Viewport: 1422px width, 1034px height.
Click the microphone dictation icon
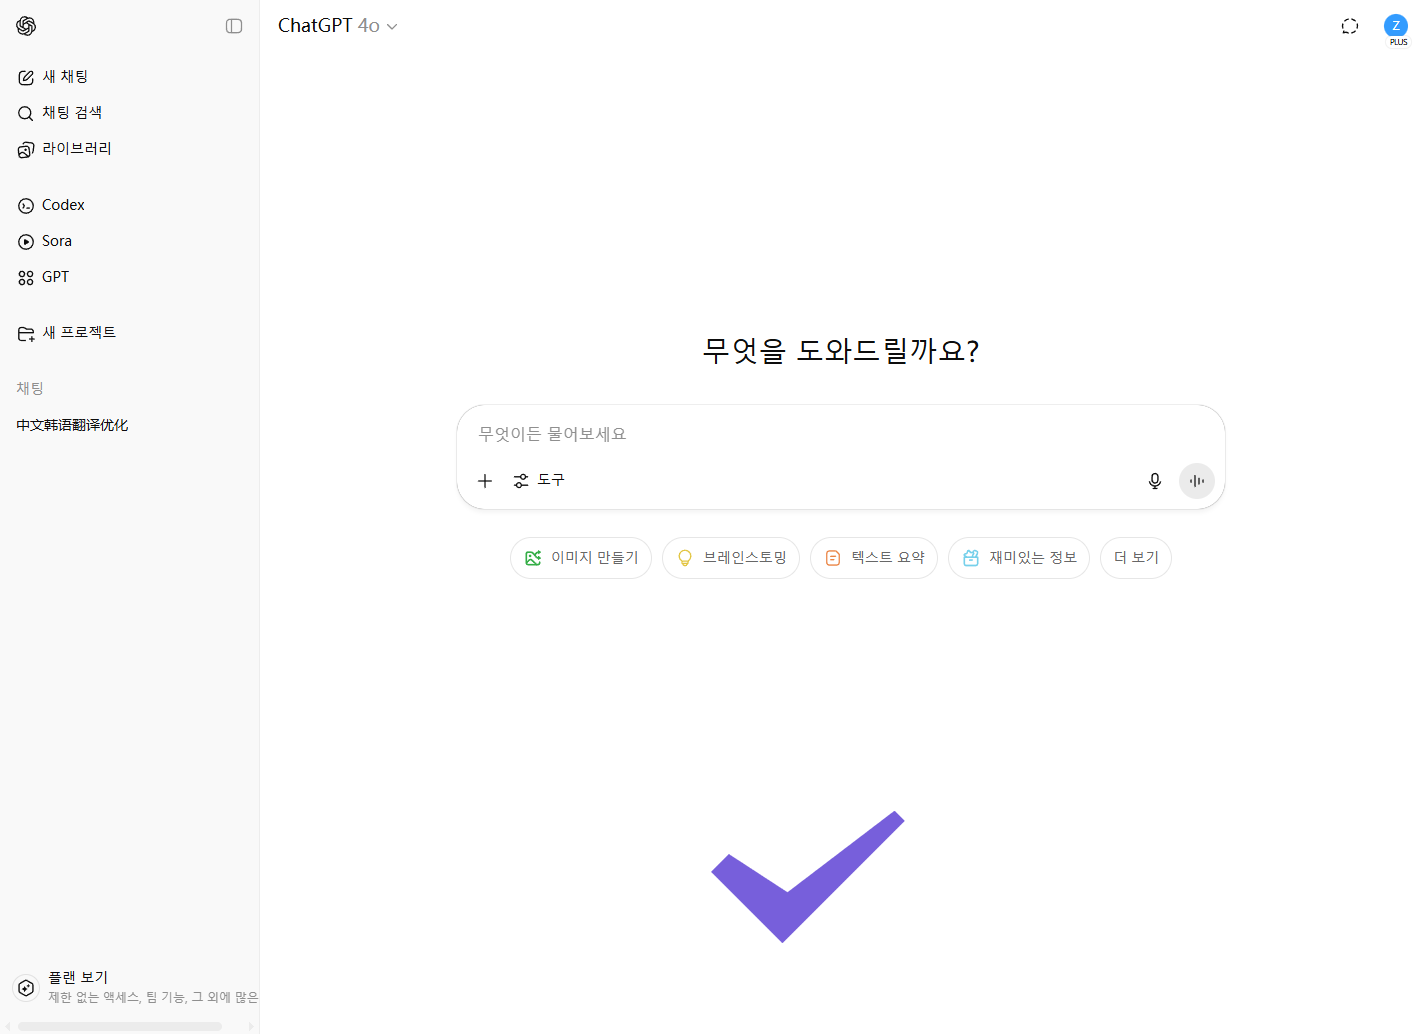[x=1155, y=481]
